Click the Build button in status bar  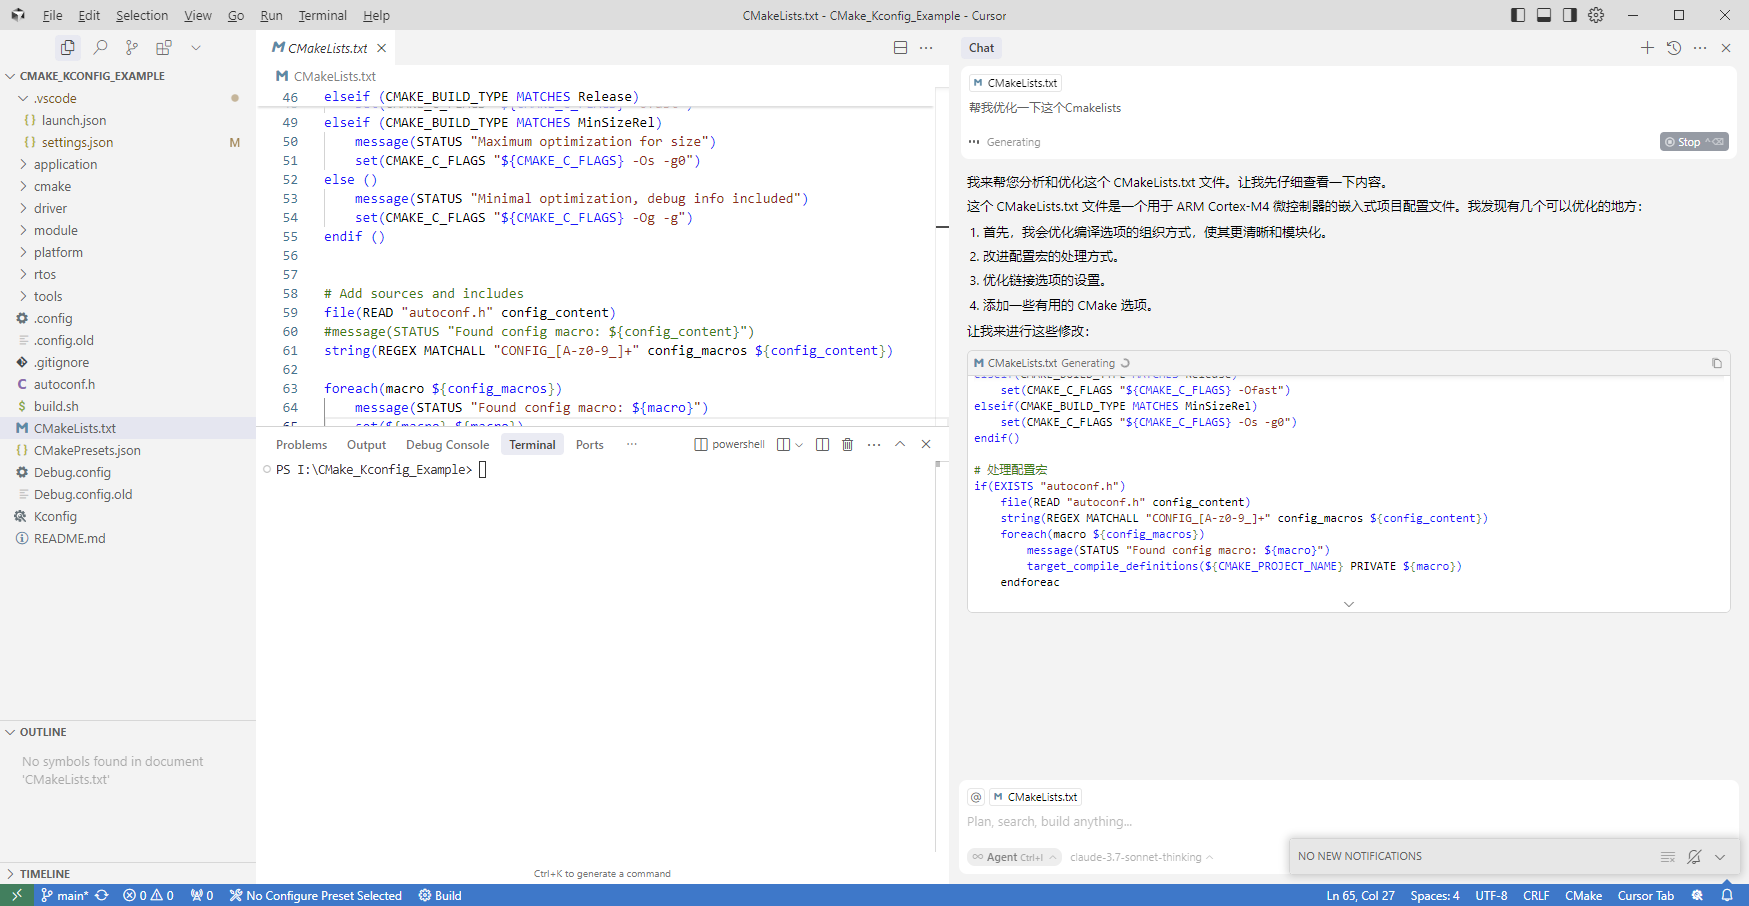pyautogui.click(x=440, y=896)
